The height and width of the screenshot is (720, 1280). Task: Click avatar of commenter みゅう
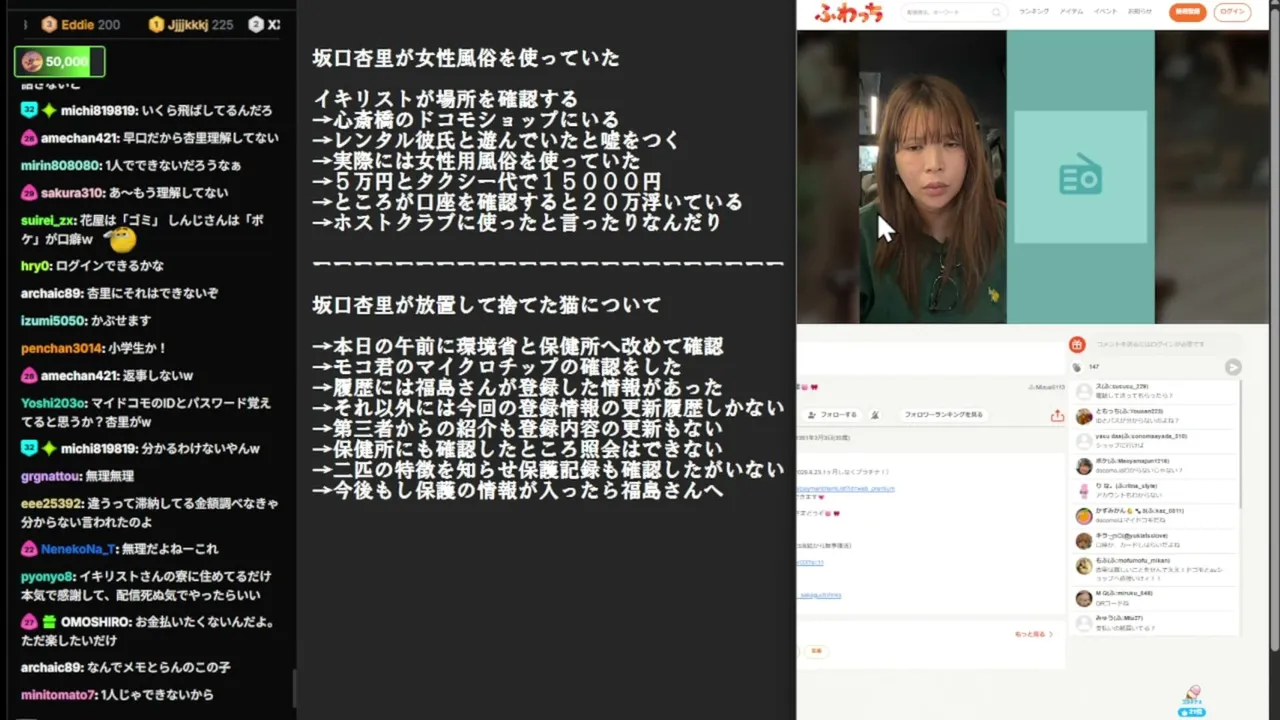tap(1083, 624)
